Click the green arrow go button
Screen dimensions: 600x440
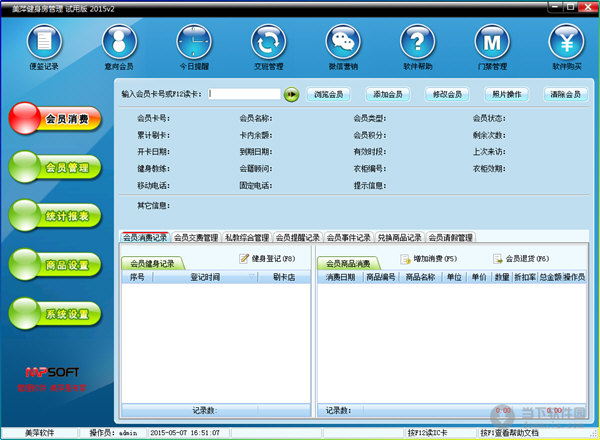click(292, 94)
